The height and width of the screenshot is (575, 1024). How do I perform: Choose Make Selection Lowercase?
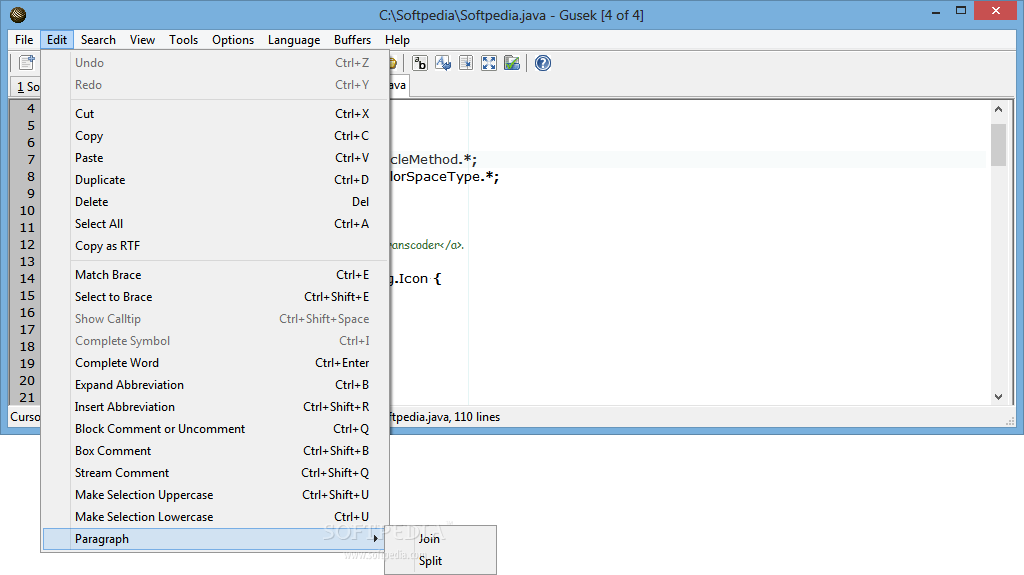click(x=216, y=517)
